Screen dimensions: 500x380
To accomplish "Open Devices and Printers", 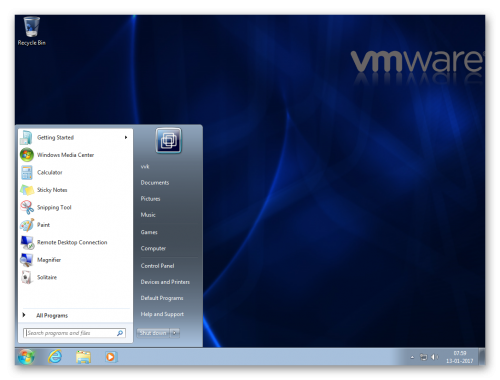I will [x=165, y=282].
